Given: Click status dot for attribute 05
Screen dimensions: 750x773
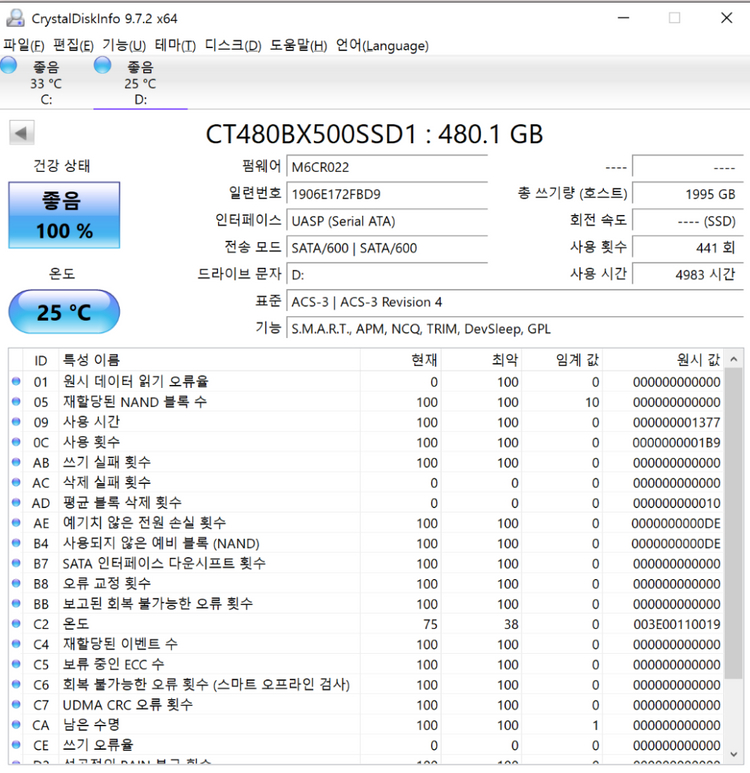Looking at the screenshot, I should click(16, 401).
